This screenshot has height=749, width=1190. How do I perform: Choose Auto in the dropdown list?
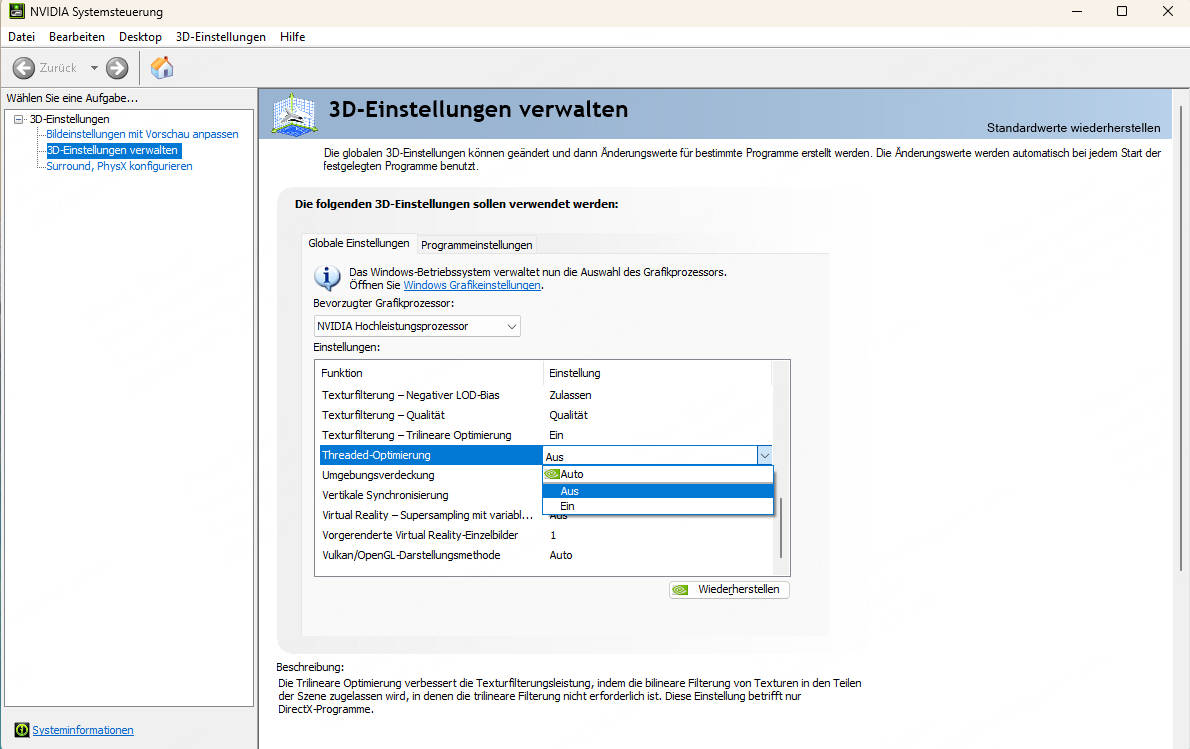[x=657, y=474]
